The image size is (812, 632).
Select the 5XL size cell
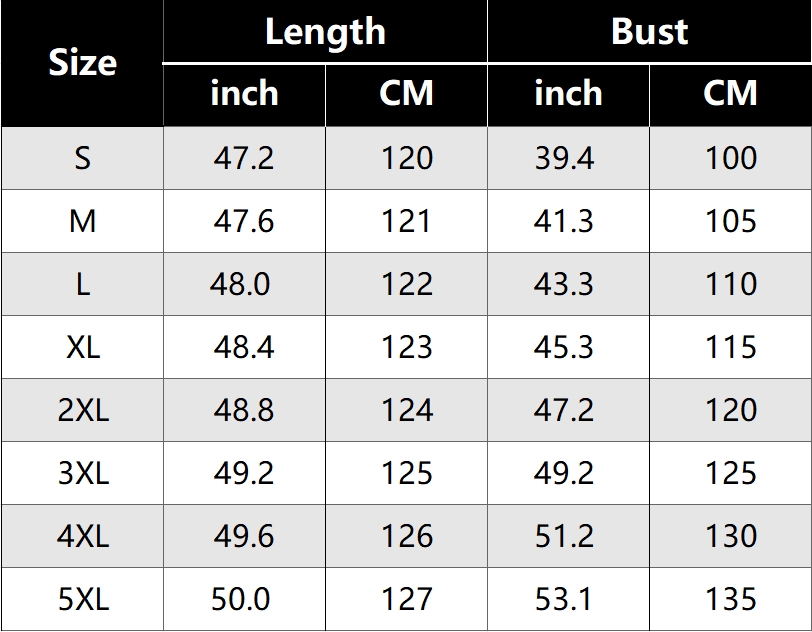[82, 599]
